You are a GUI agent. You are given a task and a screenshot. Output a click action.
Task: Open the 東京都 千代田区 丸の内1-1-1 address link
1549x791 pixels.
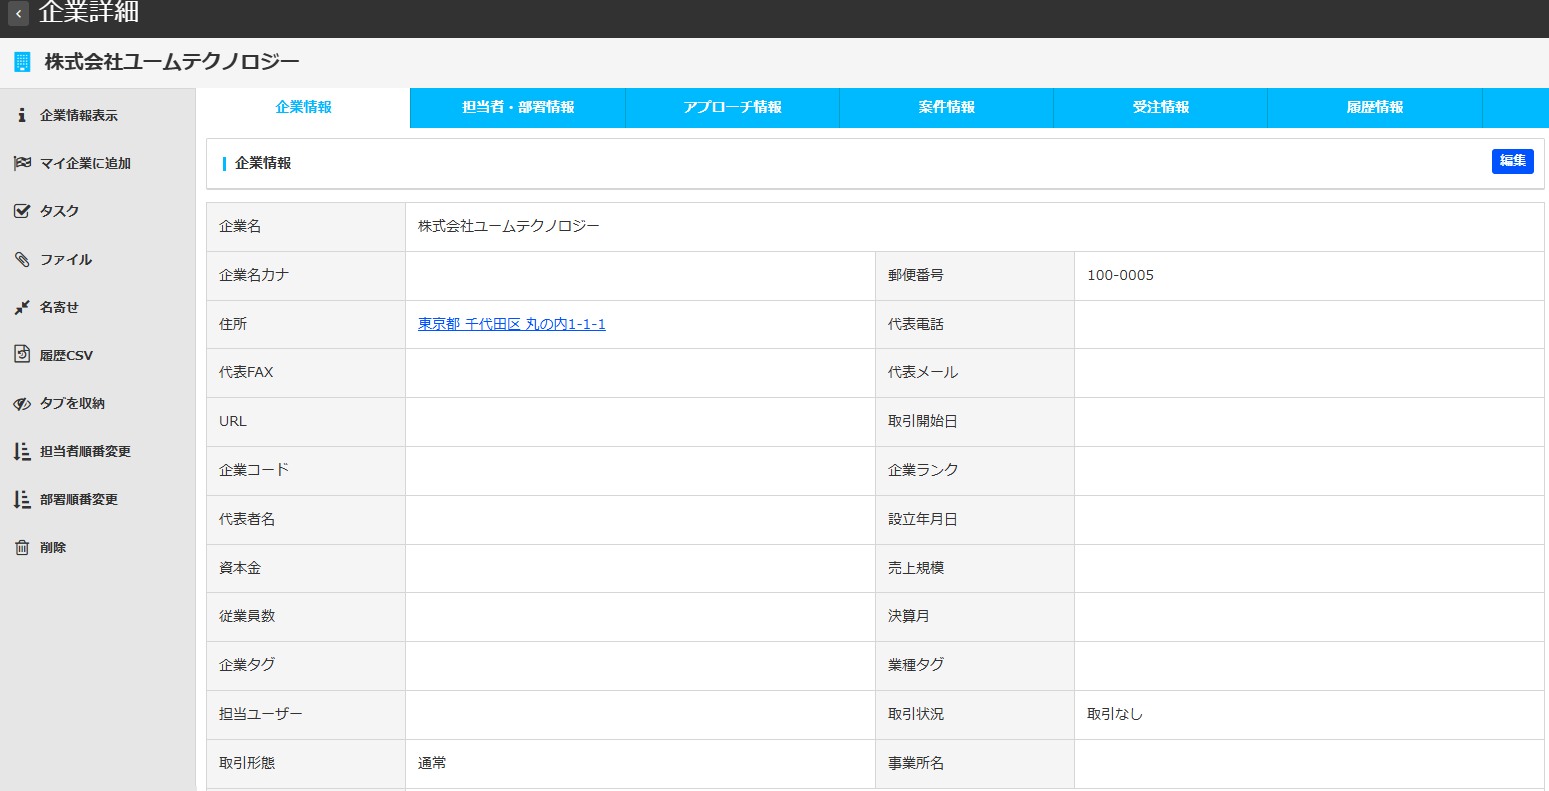pyautogui.click(x=511, y=324)
